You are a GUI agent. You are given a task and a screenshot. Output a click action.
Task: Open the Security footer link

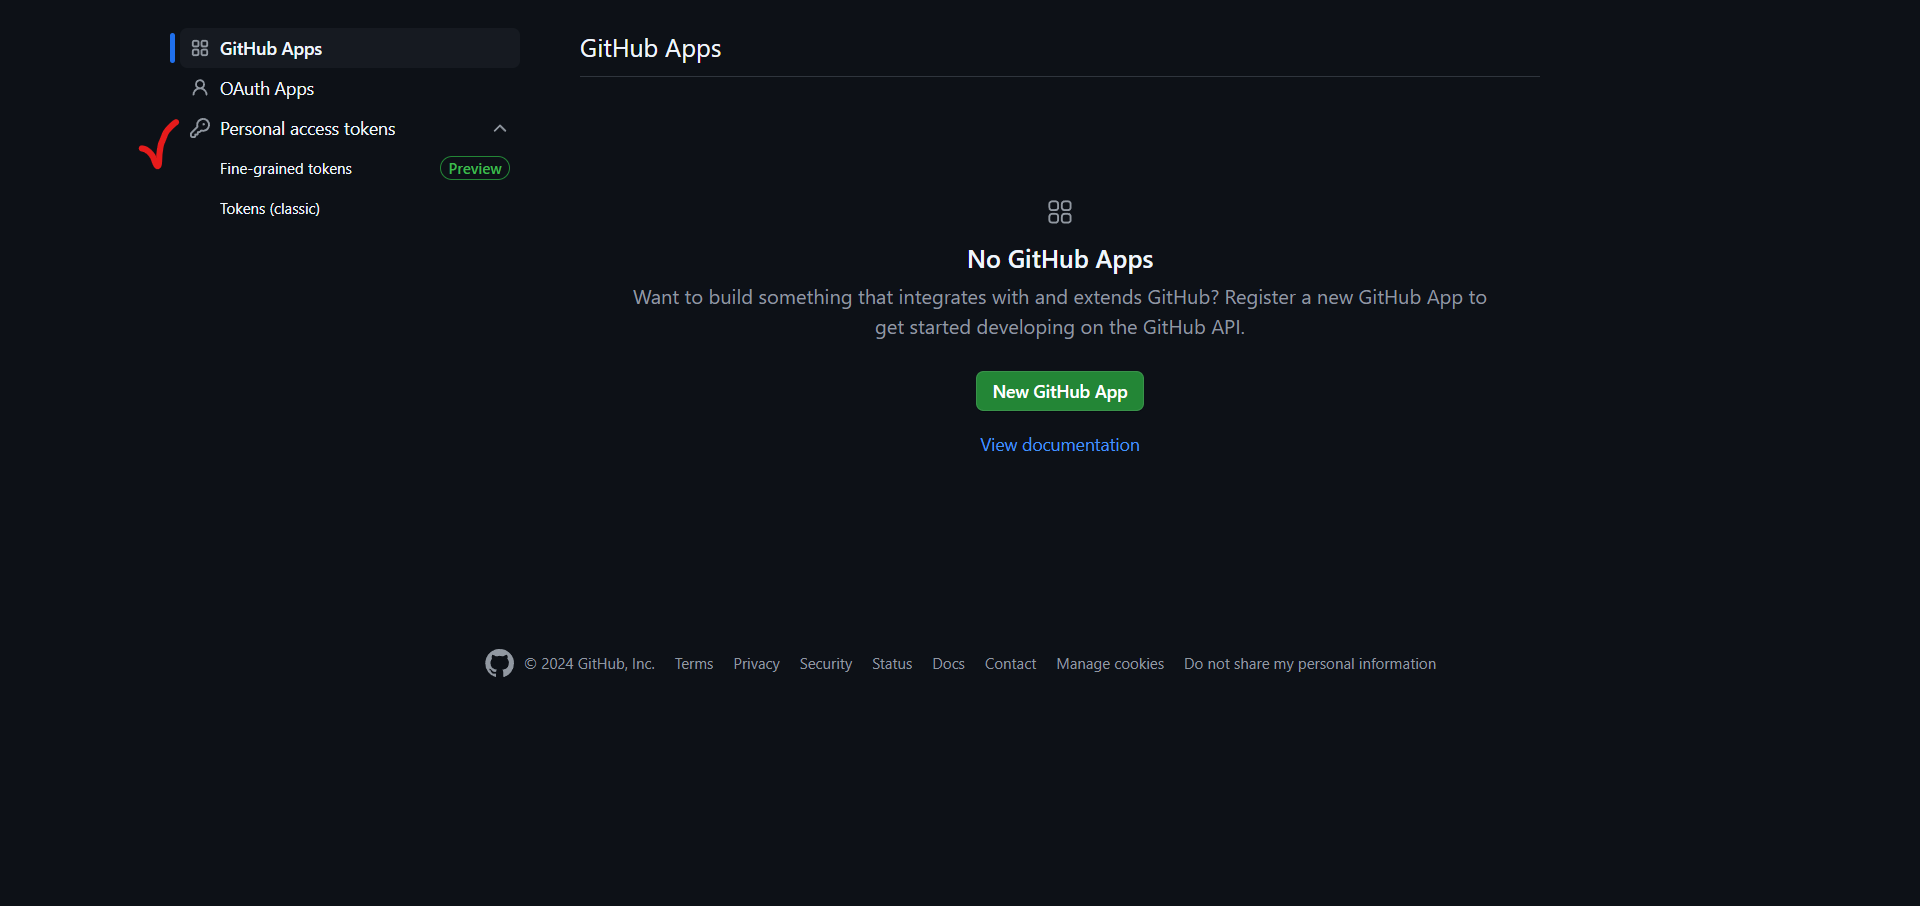826,664
